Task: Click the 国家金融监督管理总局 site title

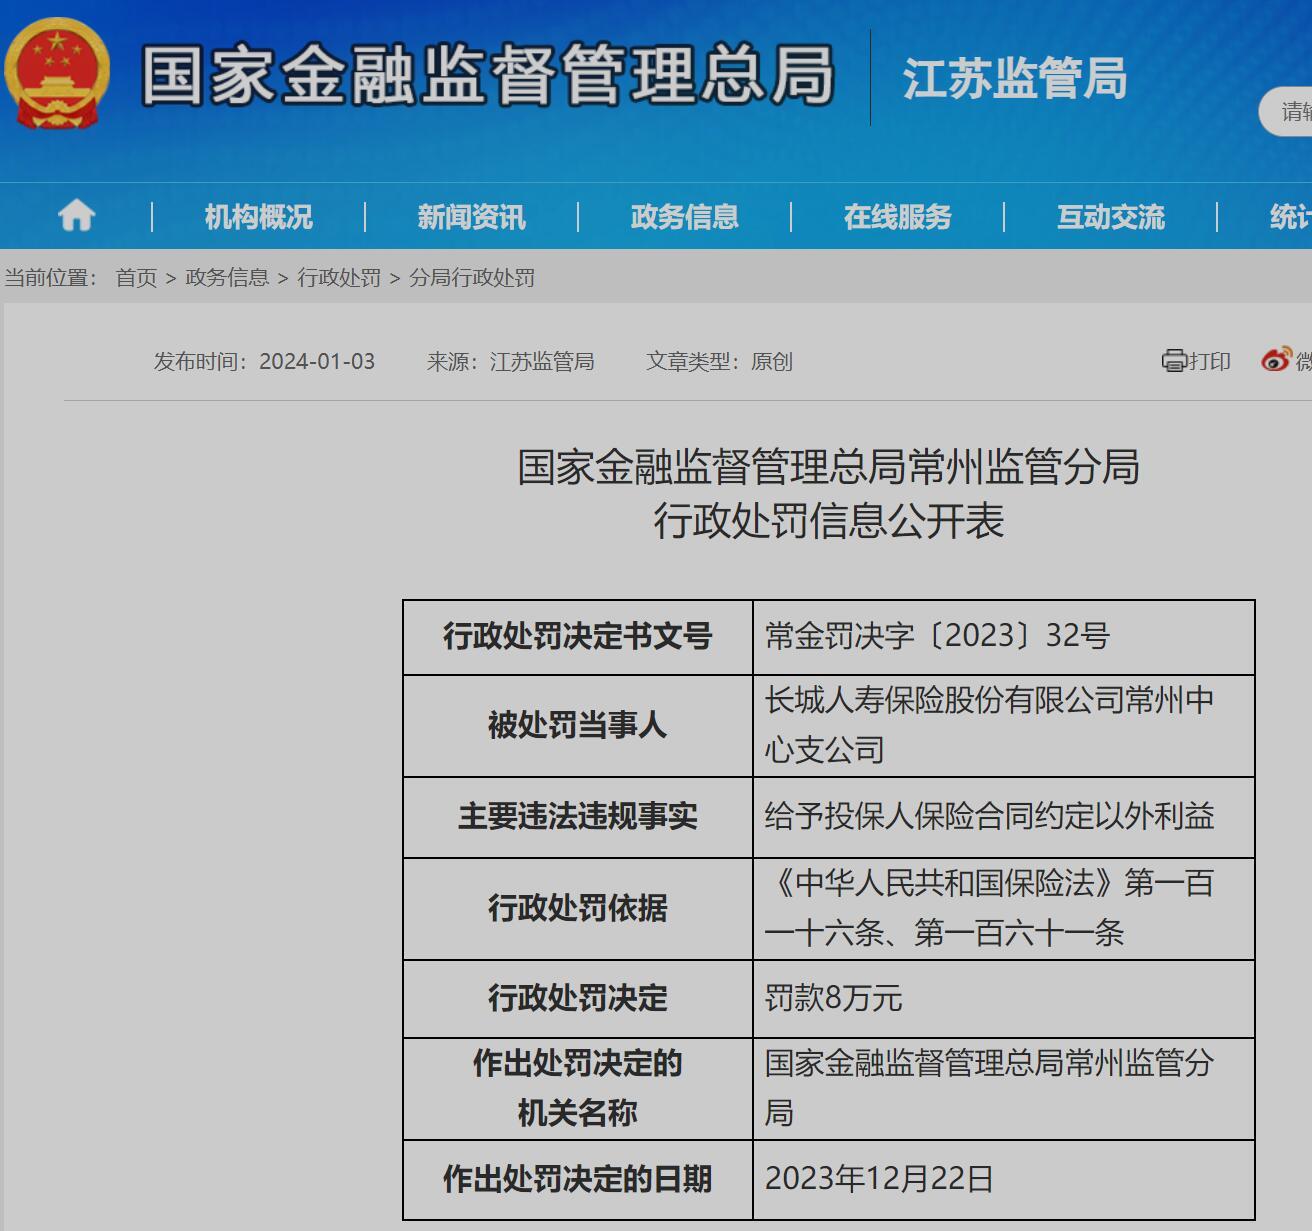Action: (487, 75)
